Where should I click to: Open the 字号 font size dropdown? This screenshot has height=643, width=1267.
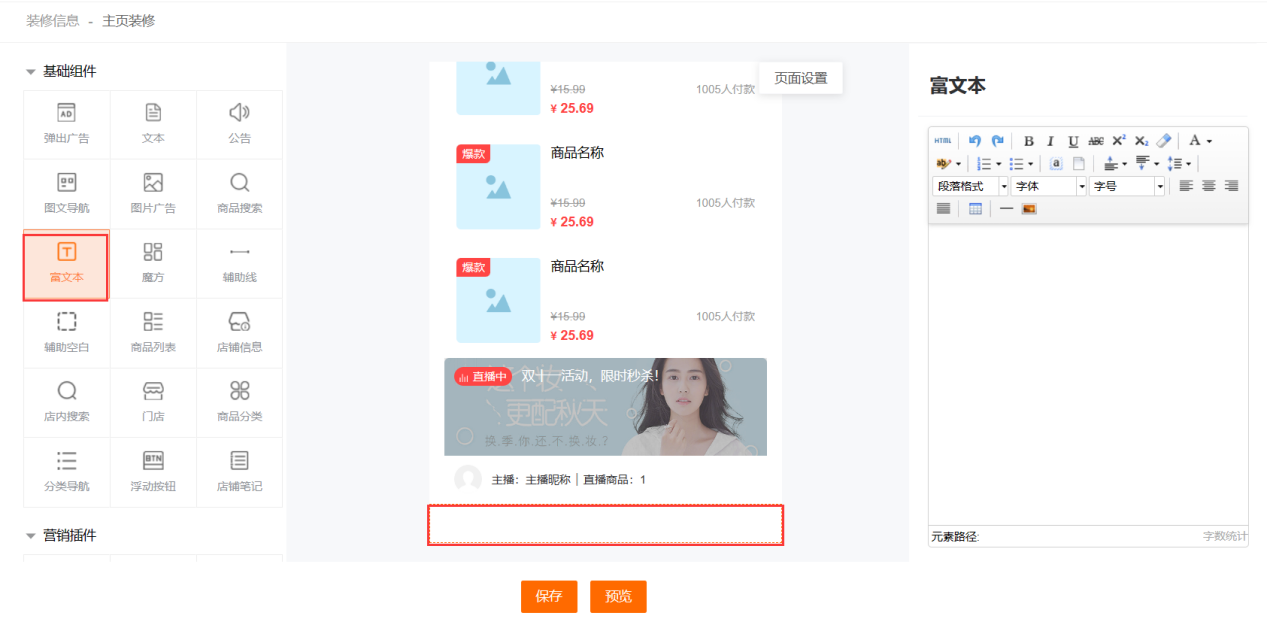(x=1127, y=186)
